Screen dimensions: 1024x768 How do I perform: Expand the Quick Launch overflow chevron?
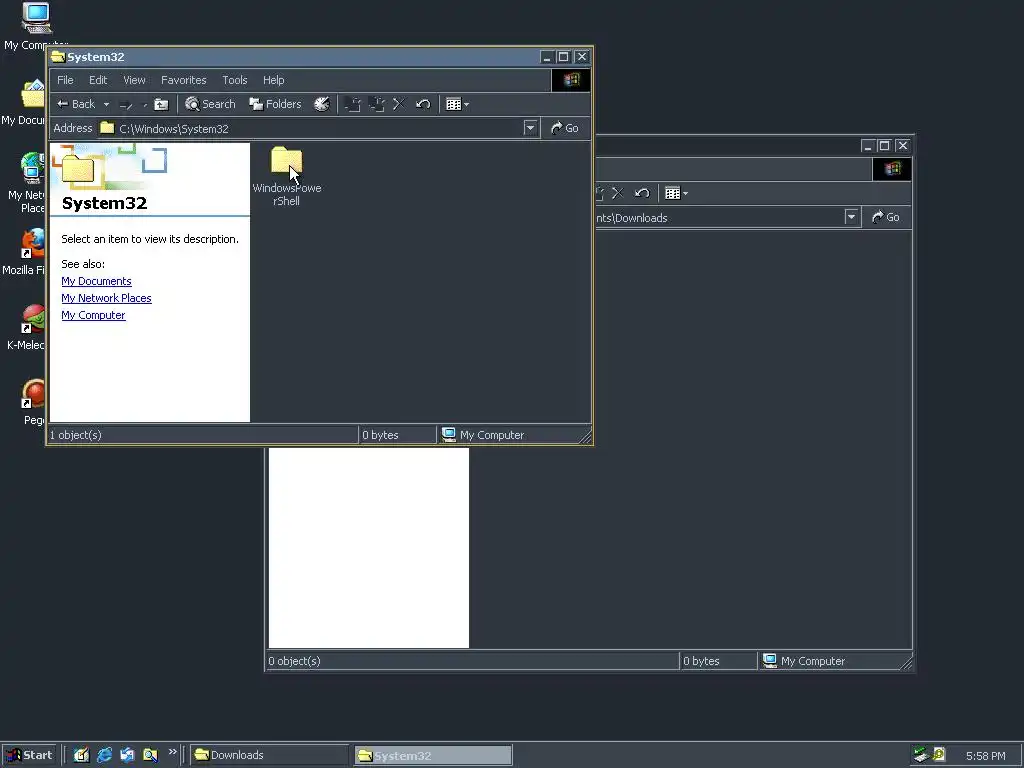172,752
